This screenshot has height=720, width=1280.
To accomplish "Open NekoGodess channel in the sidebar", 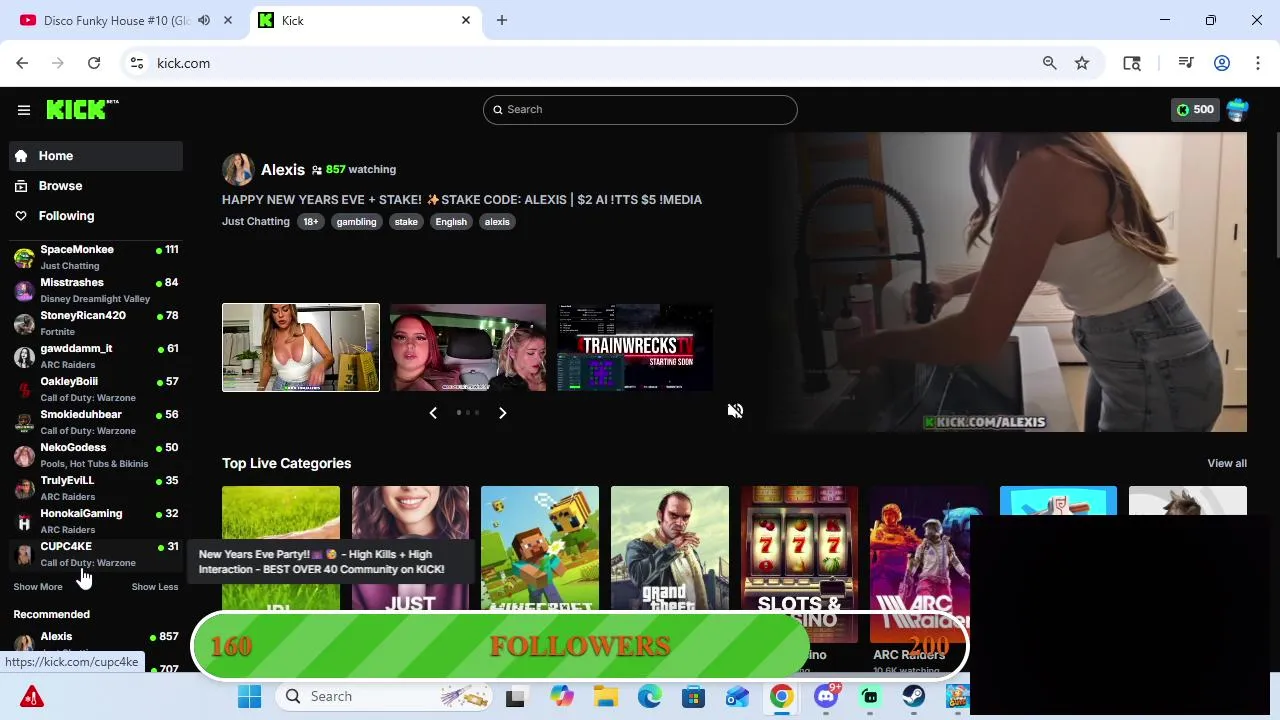I will [x=96, y=455].
